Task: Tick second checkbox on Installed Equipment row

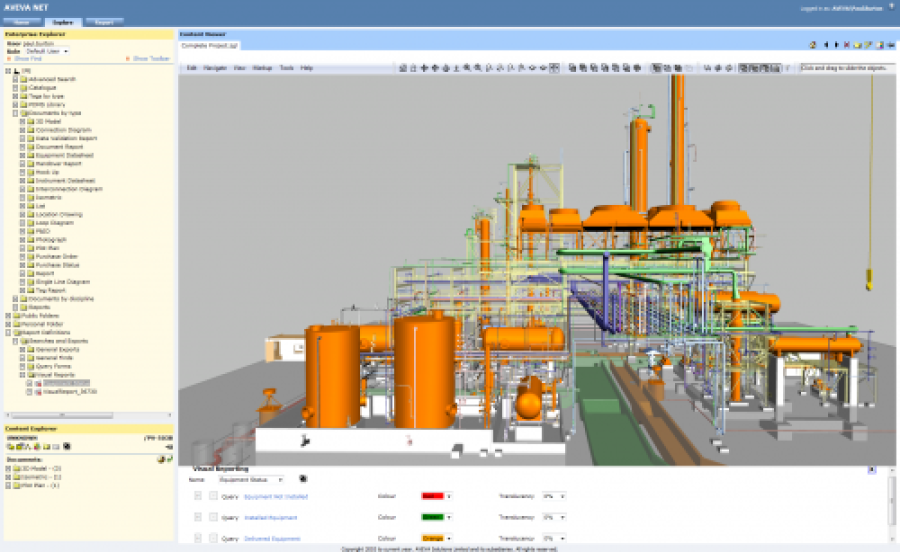Action: 213,517
